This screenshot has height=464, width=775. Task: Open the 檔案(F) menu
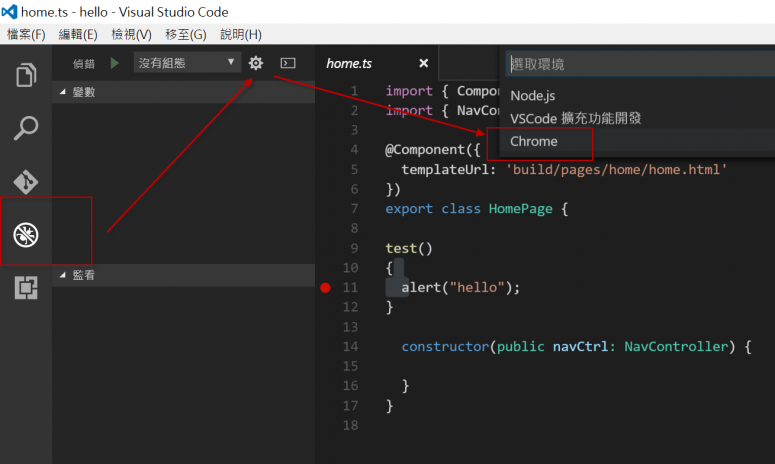(x=26, y=34)
